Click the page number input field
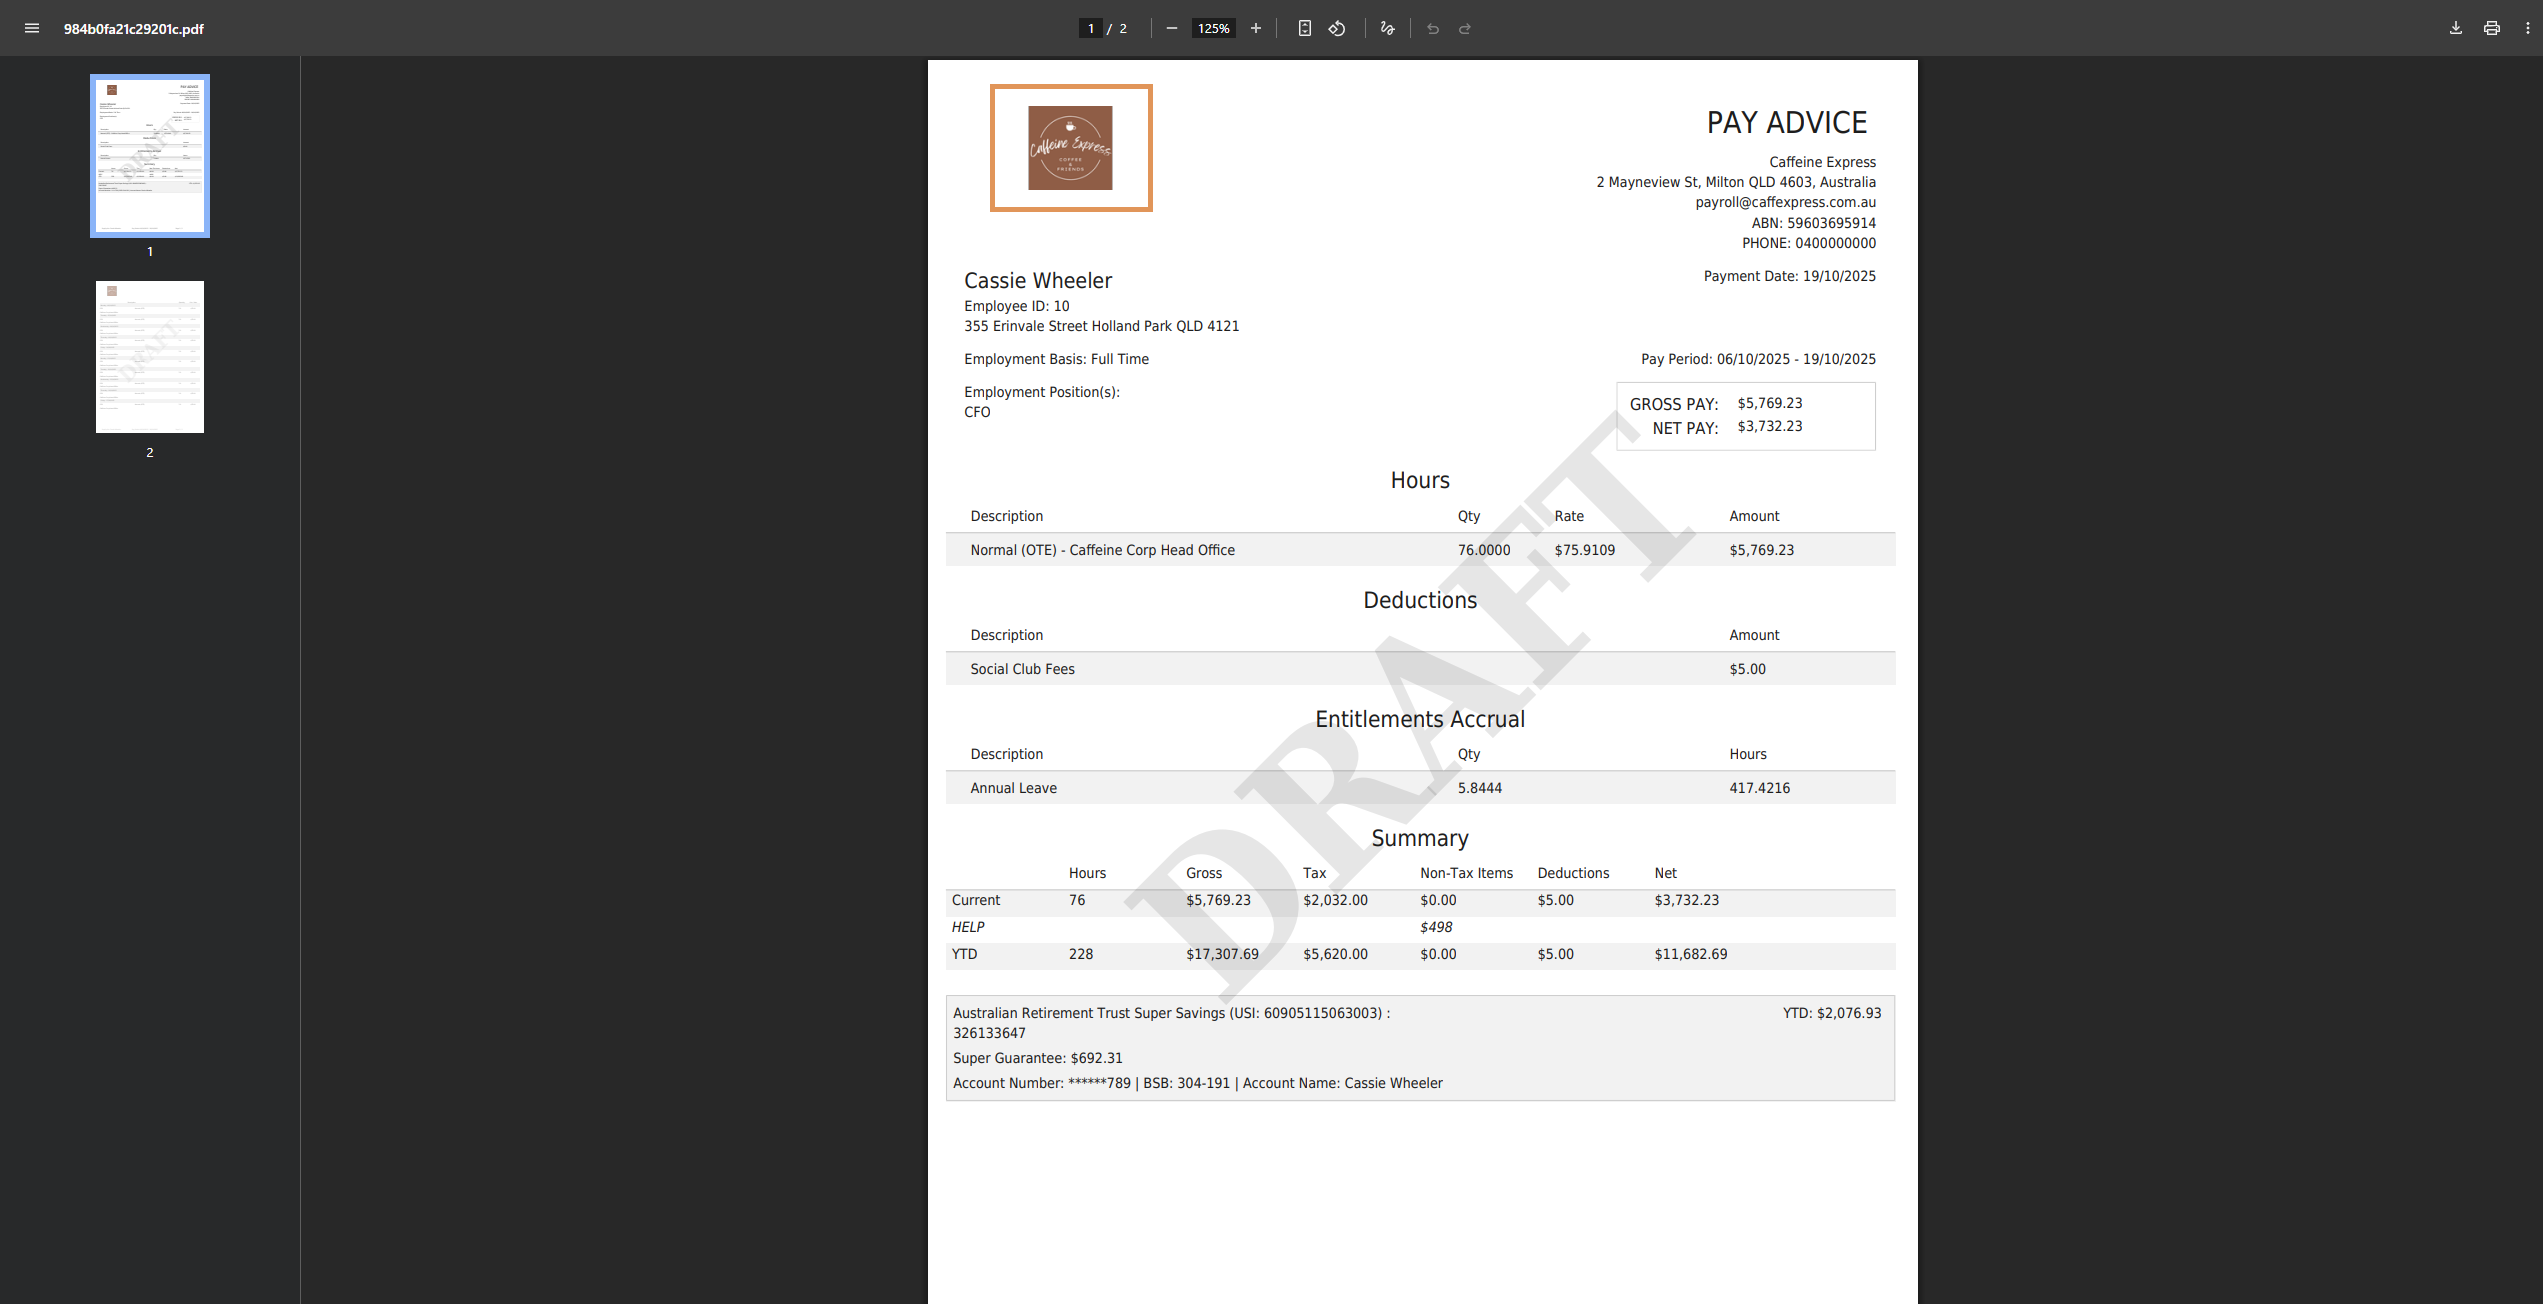Viewport: 2543px width, 1304px height. (1090, 28)
